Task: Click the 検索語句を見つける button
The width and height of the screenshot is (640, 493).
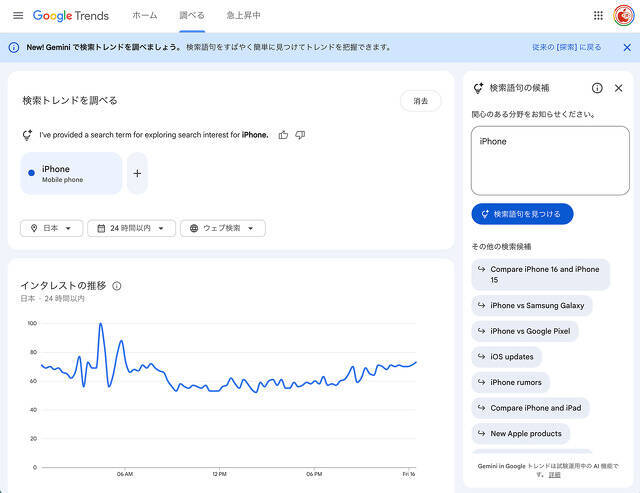Action: pyautogui.click(x=522, y=214)
